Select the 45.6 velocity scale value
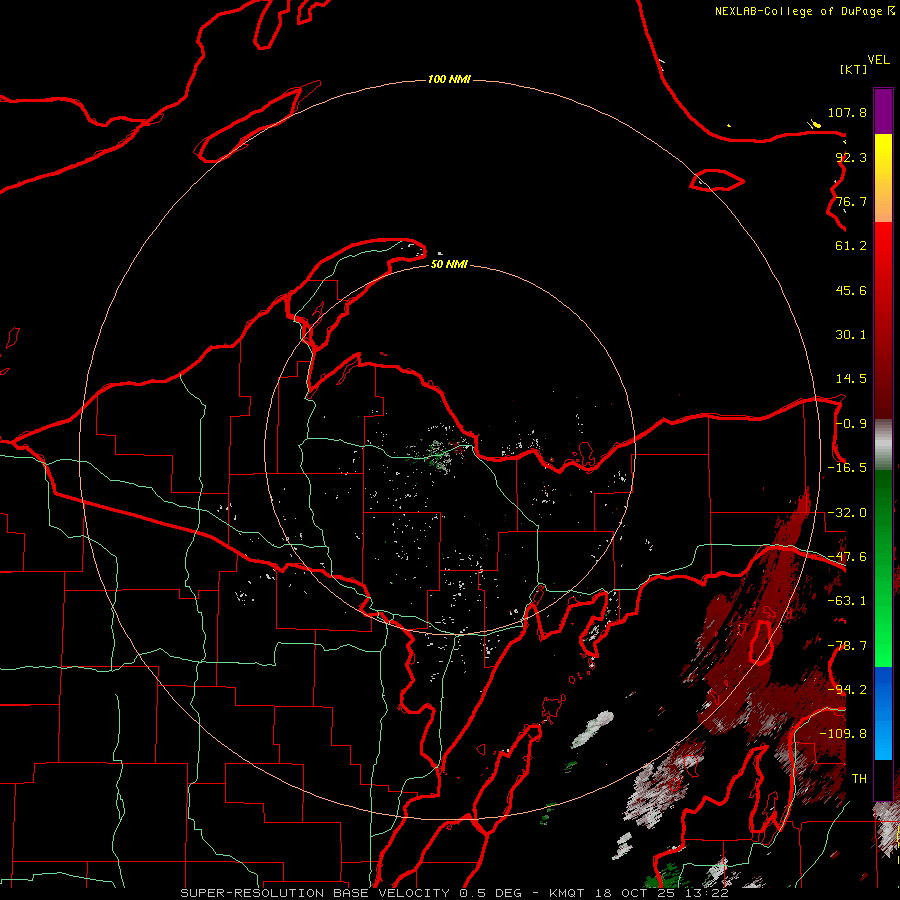This screenshot has height=900, width=900. tap(851, 290)
